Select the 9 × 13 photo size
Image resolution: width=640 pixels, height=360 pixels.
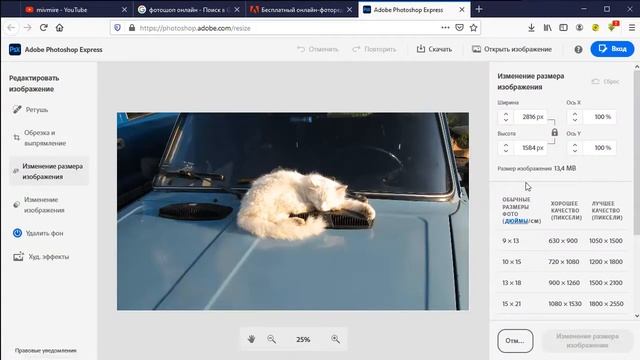510,241
